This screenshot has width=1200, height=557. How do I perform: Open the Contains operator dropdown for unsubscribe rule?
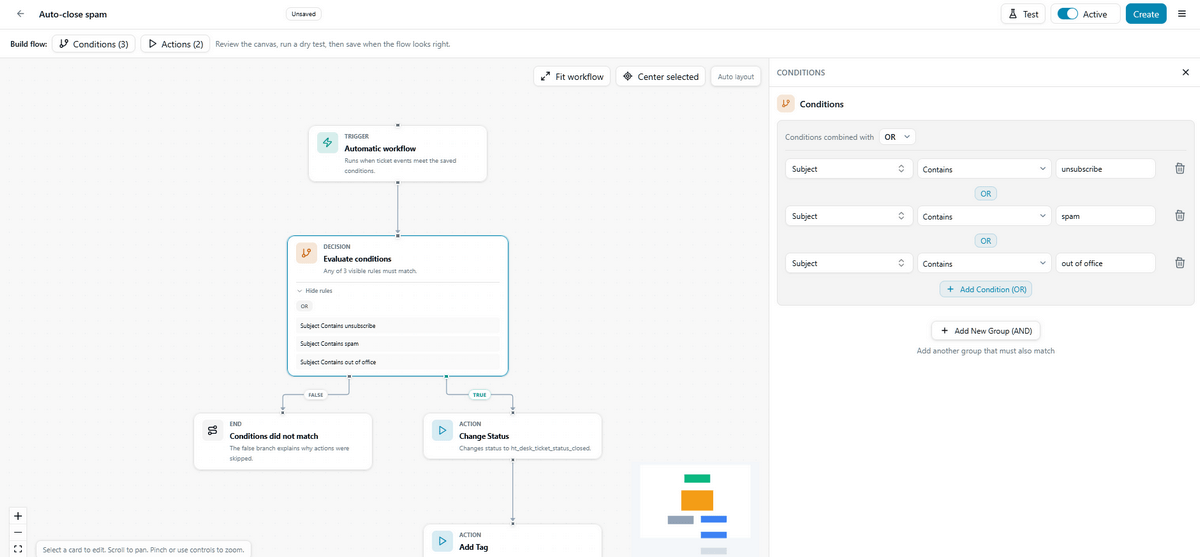click(984, 169)
